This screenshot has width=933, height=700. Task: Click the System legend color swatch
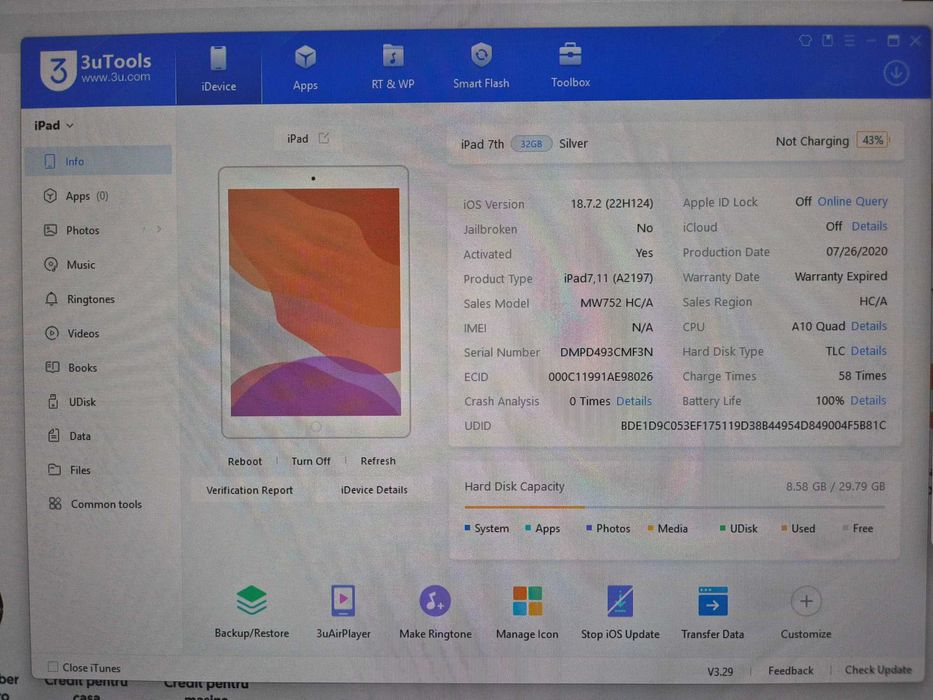click(x=467, y=527)
